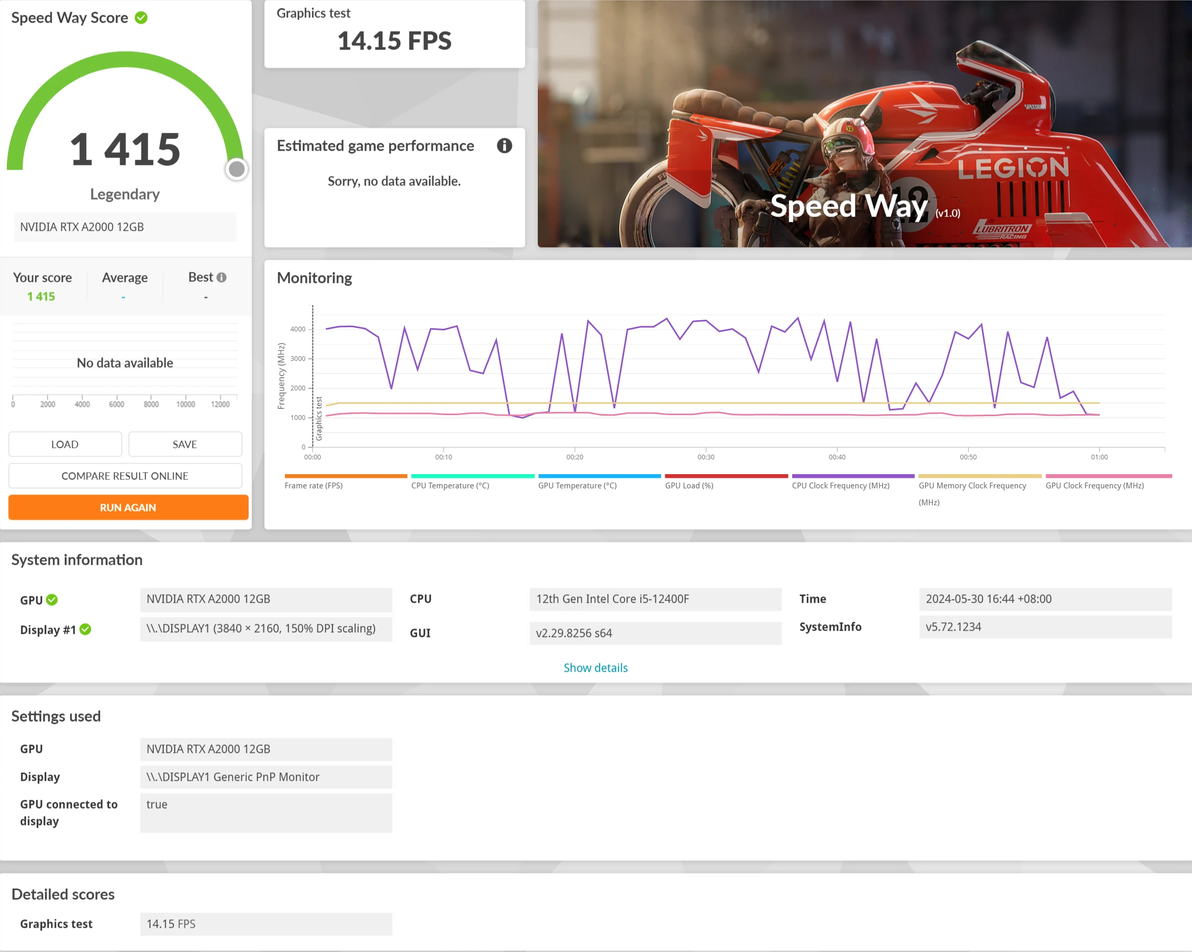Expand system info with Show details
The image size is (1192, 952).
(x=595, y=668)
